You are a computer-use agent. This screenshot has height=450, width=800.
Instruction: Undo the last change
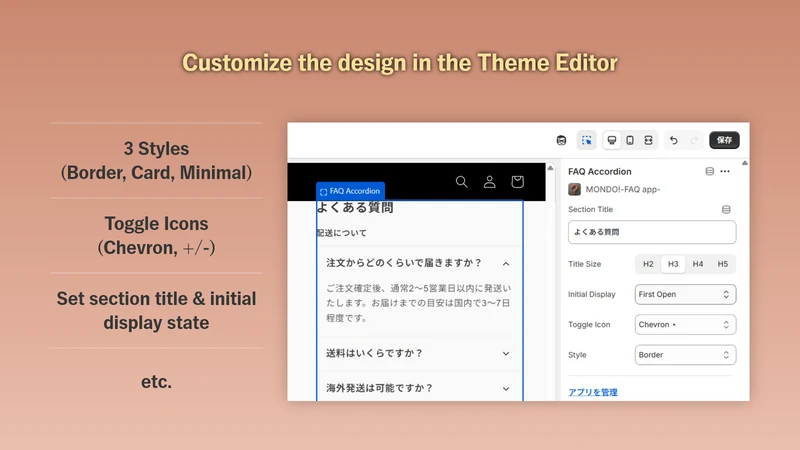coord(673,140)
